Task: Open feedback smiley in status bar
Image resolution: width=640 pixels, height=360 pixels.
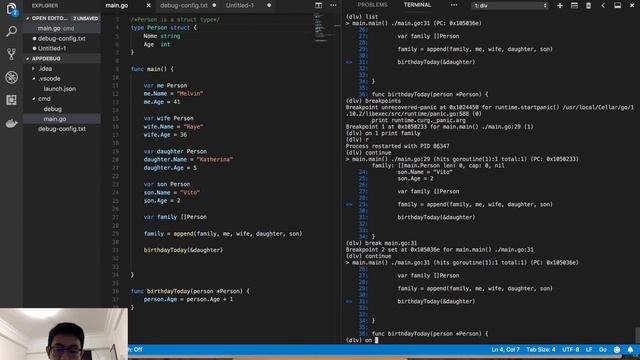Action: (x=617, y=350)
